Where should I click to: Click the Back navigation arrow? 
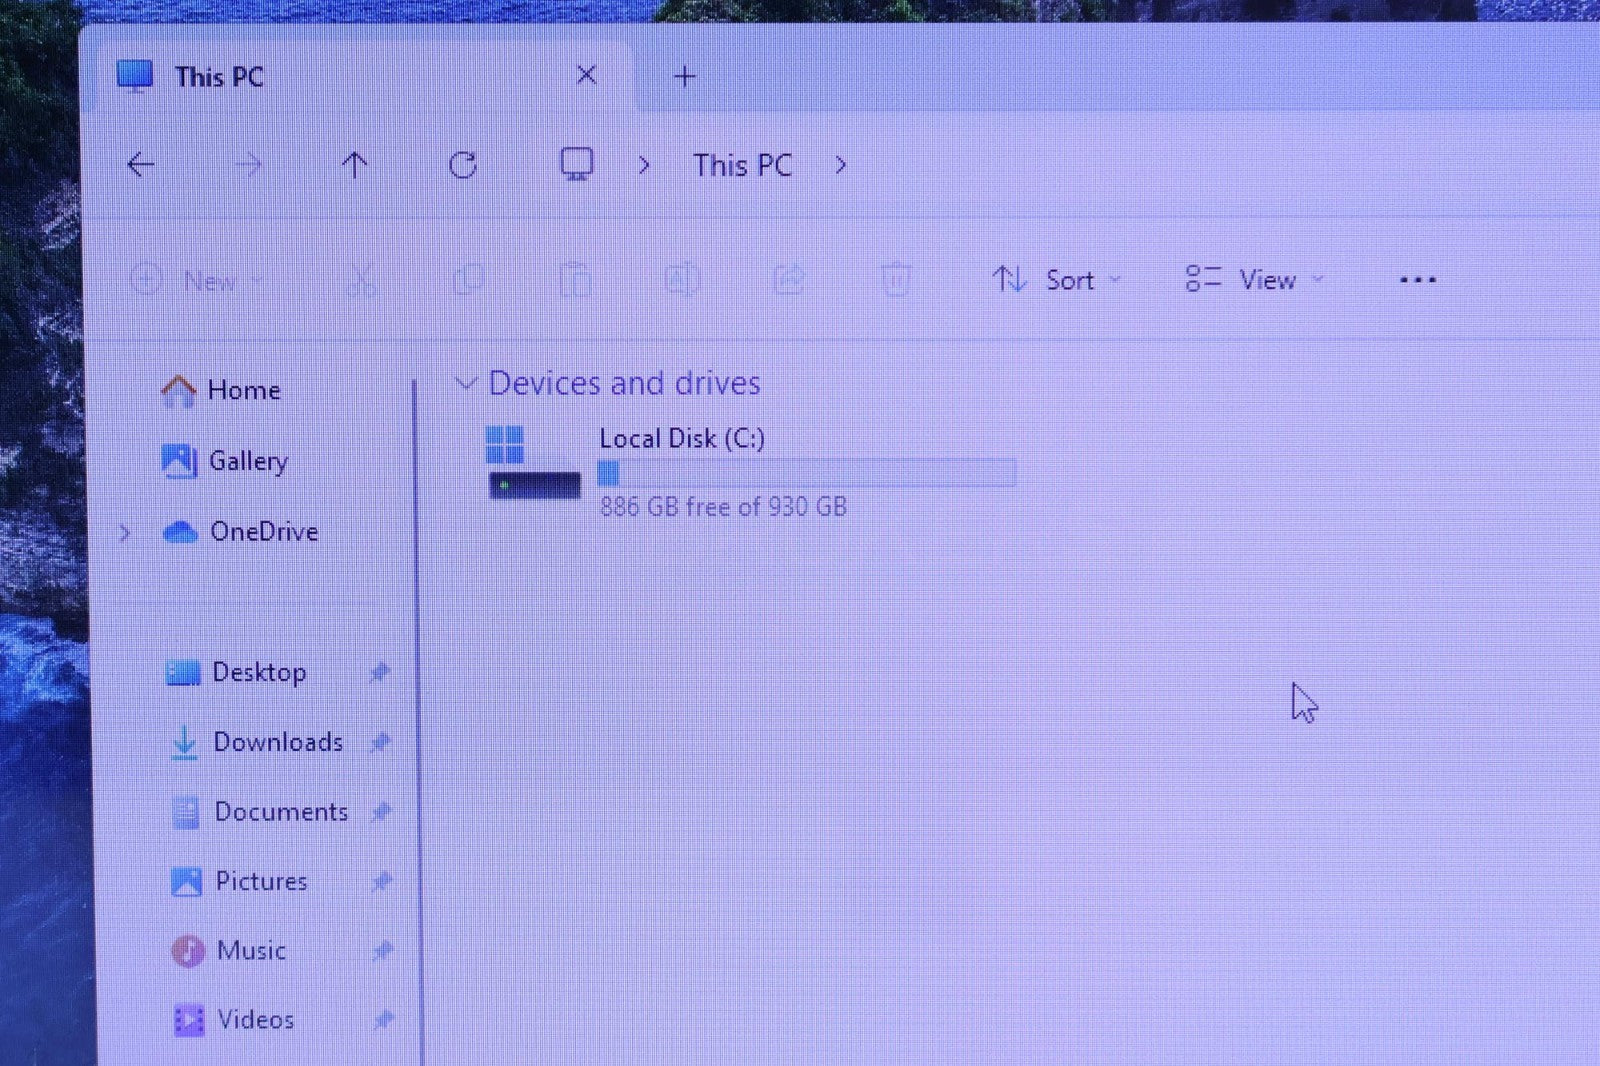141,165
